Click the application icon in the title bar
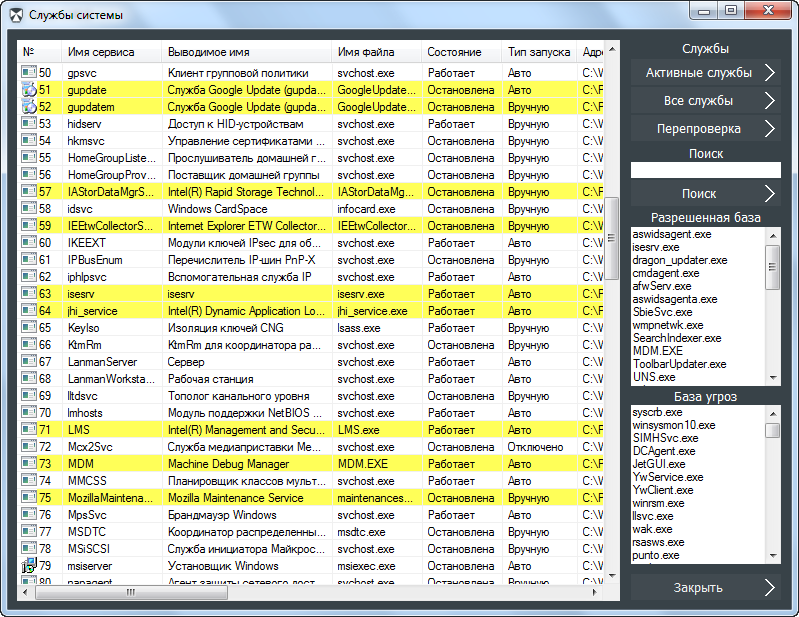 click(x=15, y=14)
